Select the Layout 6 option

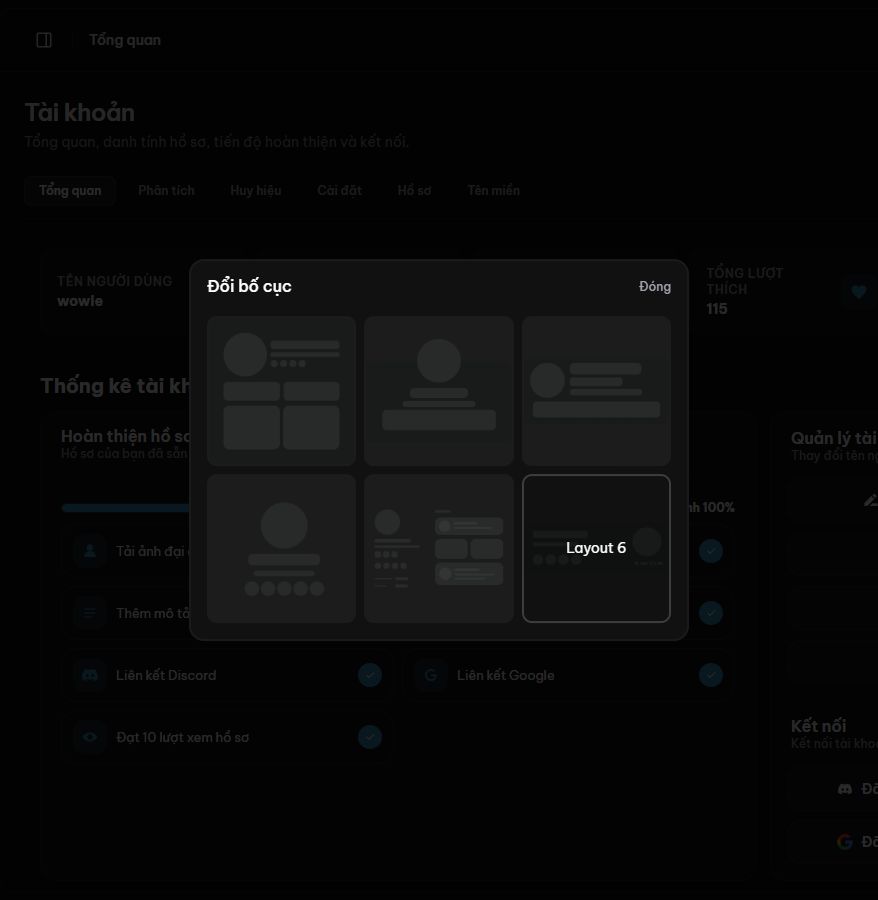click(596, 548)
